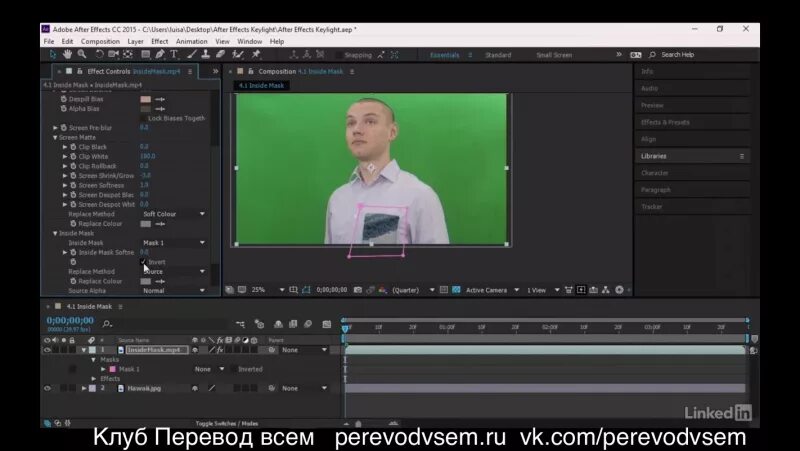Viewport: 800px width, 451px height.
Task: Tick the Snapping checkbox
Action: pyautogui.click(x=339, y=55)
